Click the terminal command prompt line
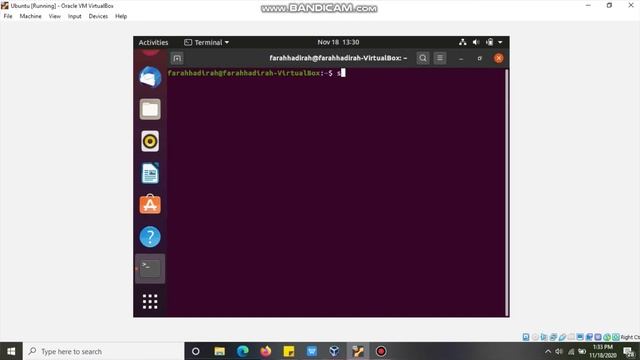Viewport: 640px width, 360px height. tap(256, 73)
